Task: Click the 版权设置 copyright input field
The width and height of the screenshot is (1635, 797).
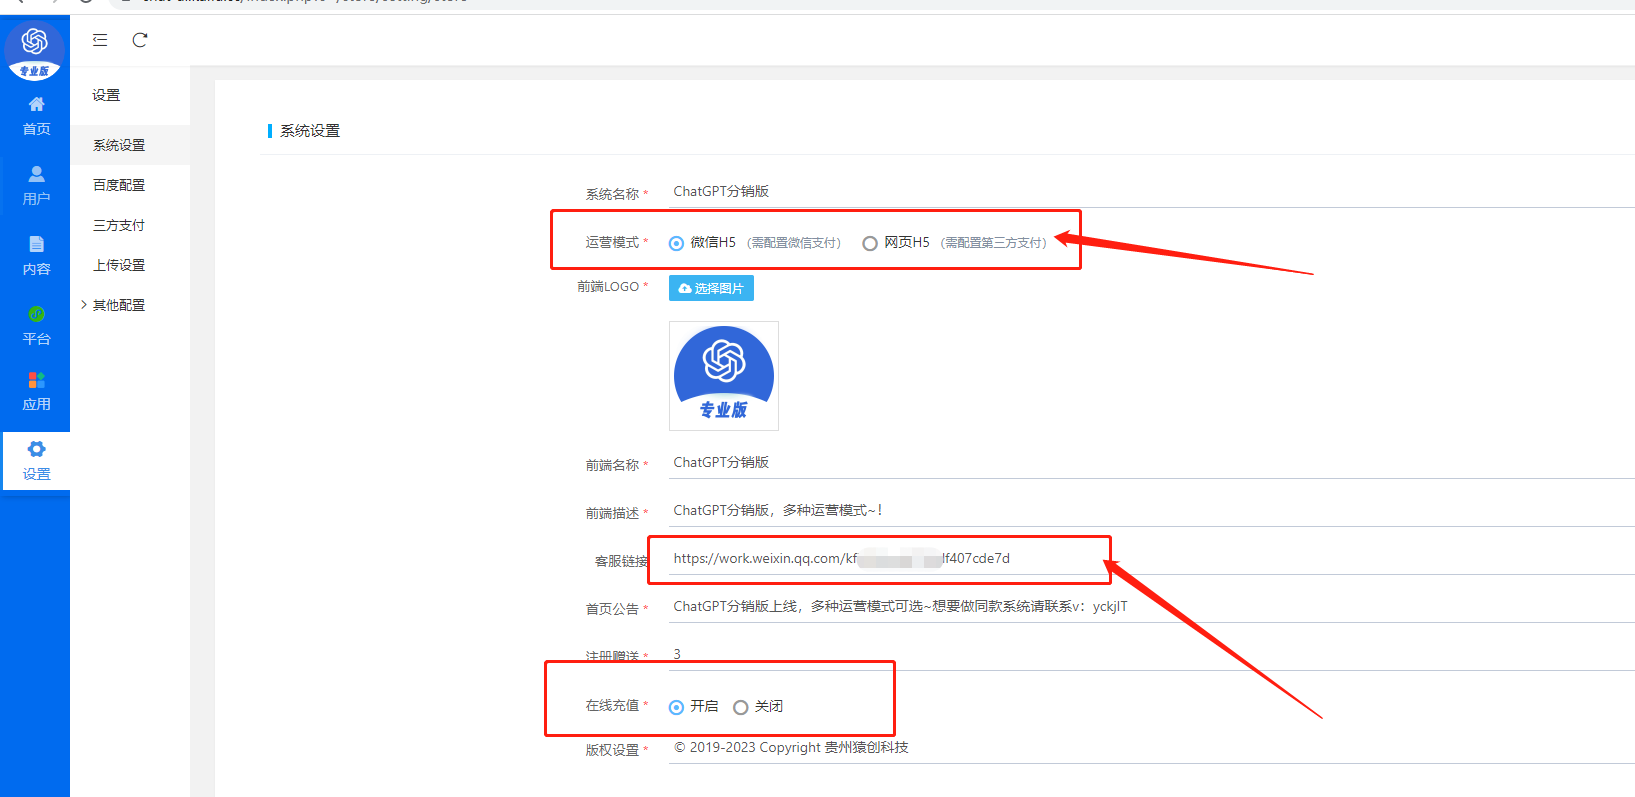Action: 1150,748
